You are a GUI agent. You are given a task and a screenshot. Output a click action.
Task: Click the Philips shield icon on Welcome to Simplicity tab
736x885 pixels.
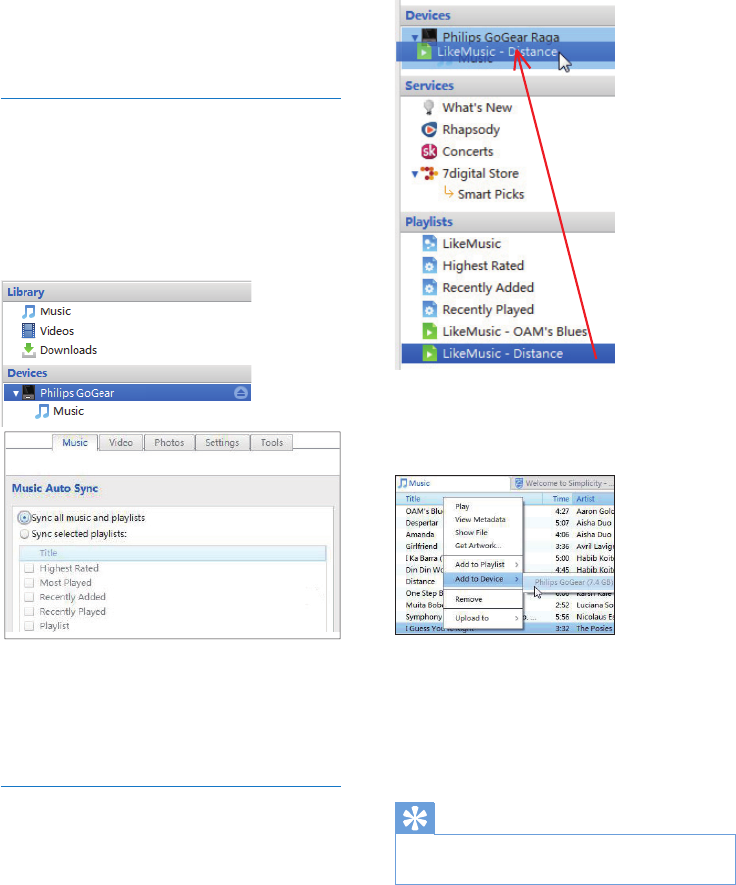[519, 483]
